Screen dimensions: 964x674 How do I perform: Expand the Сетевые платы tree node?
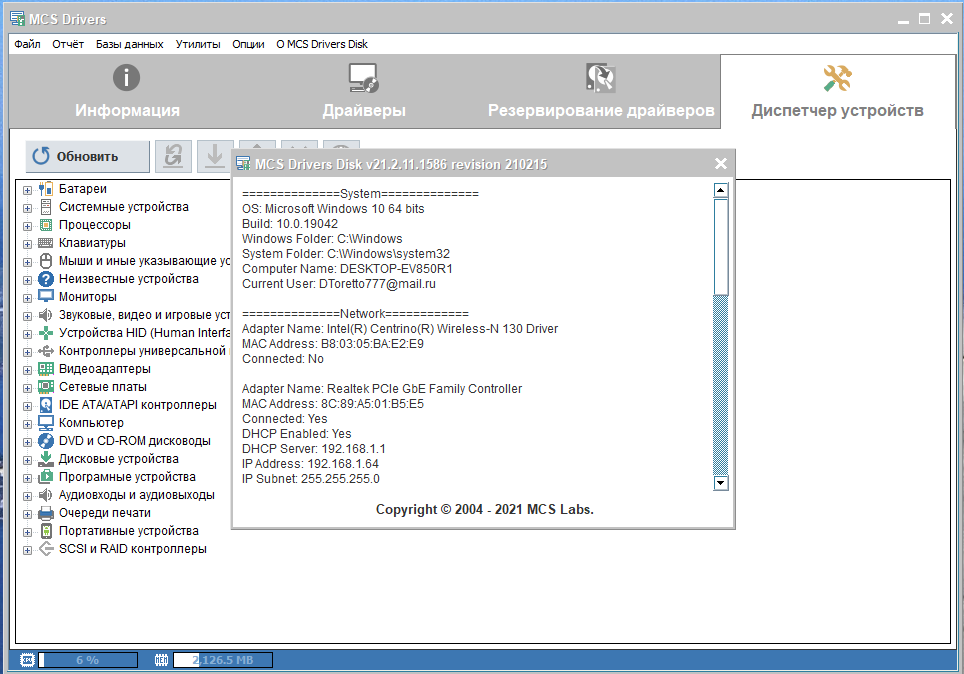(x=27, y=388)
